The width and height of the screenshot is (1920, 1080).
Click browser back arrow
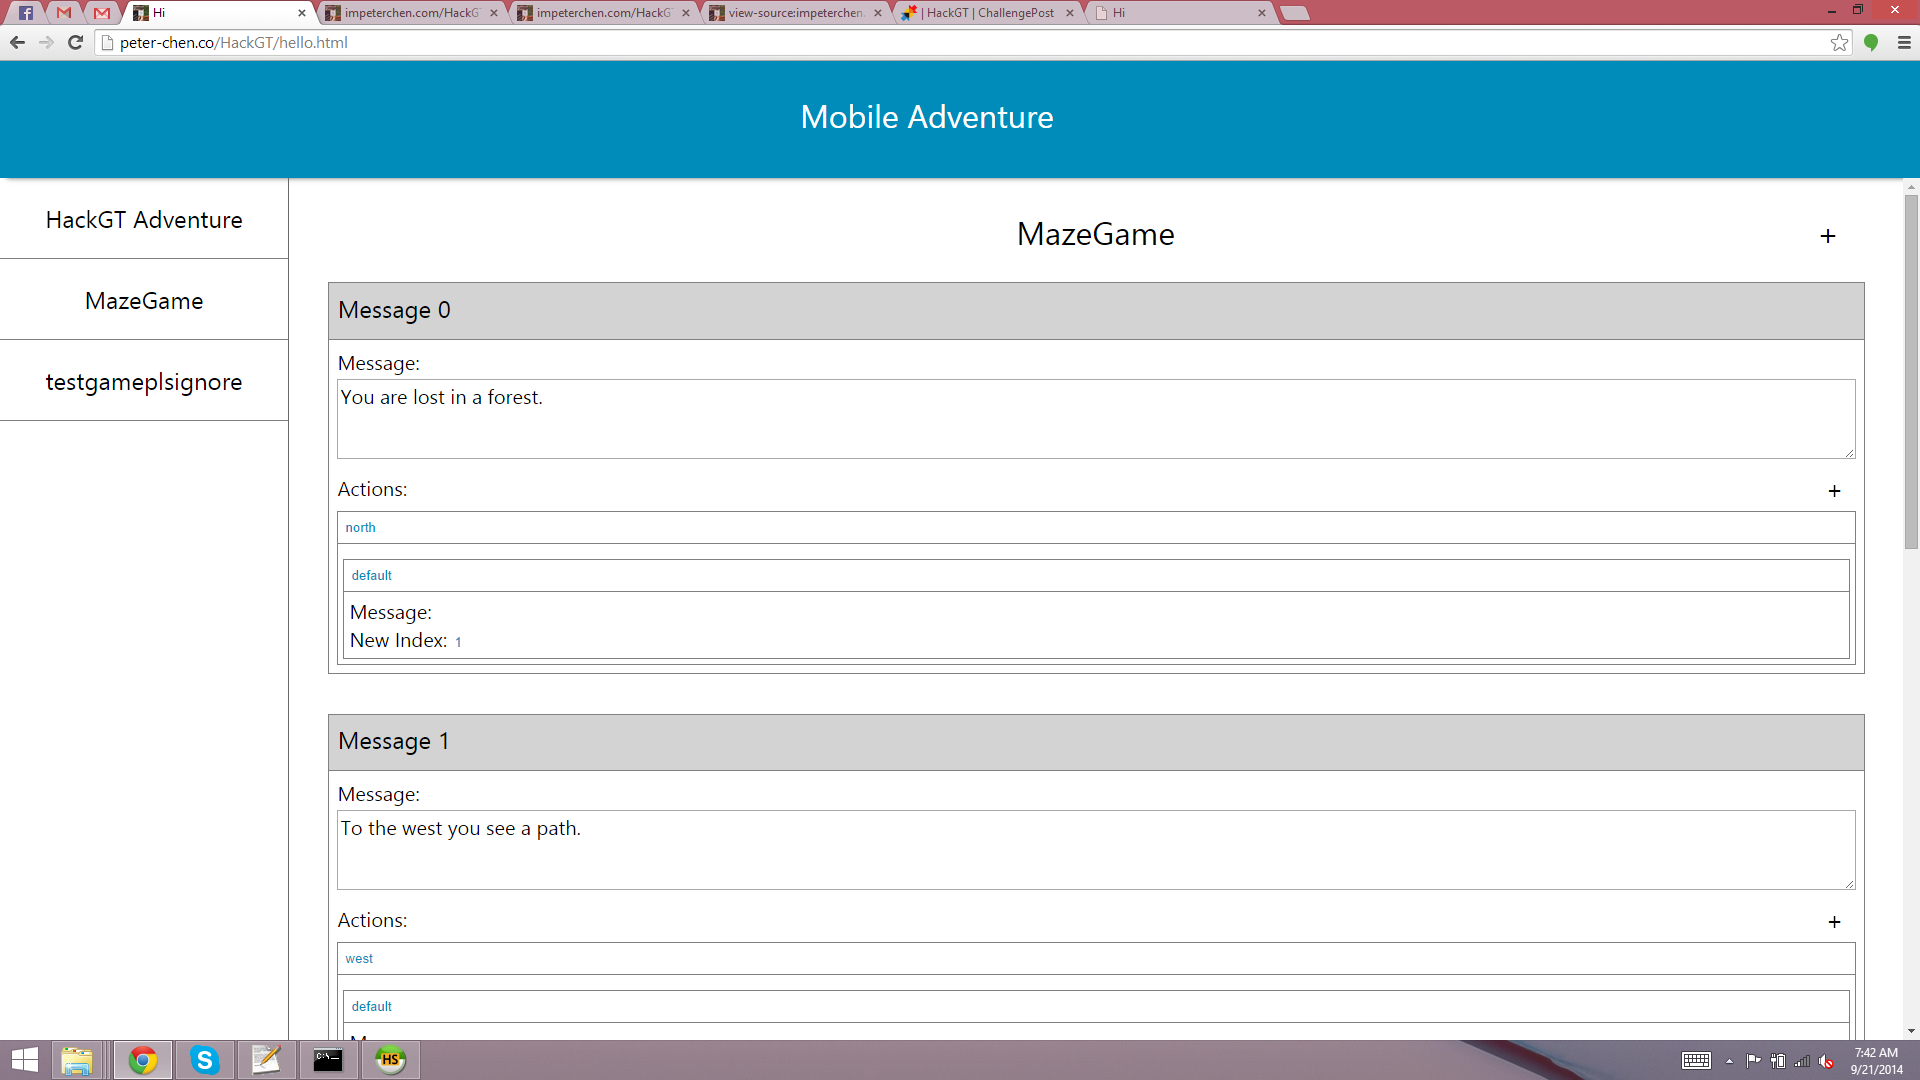point(17,42)
